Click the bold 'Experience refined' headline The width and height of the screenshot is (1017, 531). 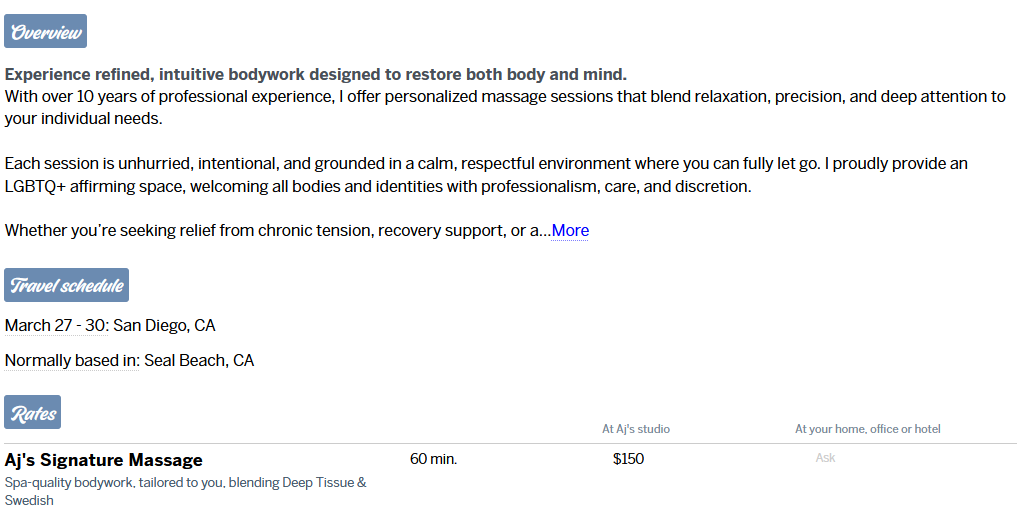[315, 75]
